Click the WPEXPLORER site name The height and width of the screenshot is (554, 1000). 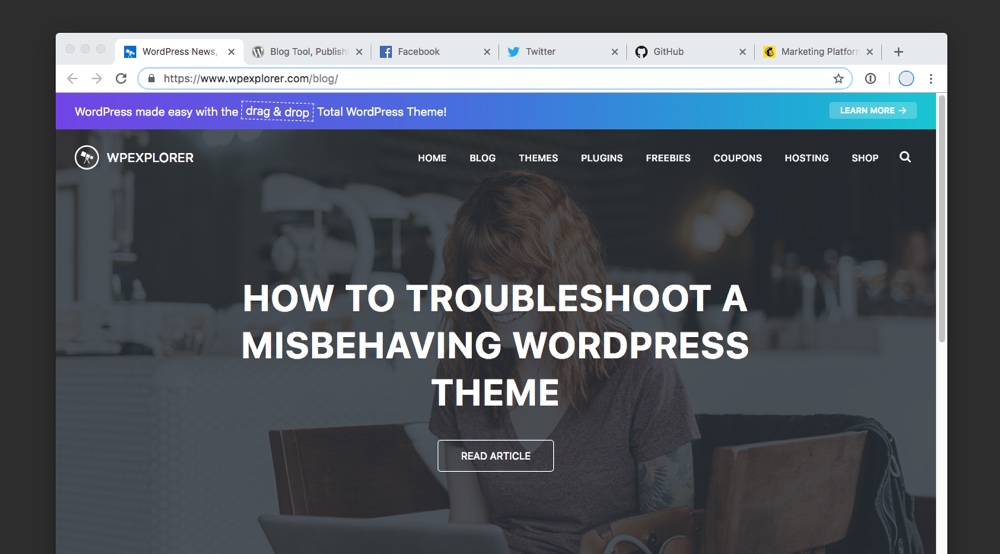(150, 157)
